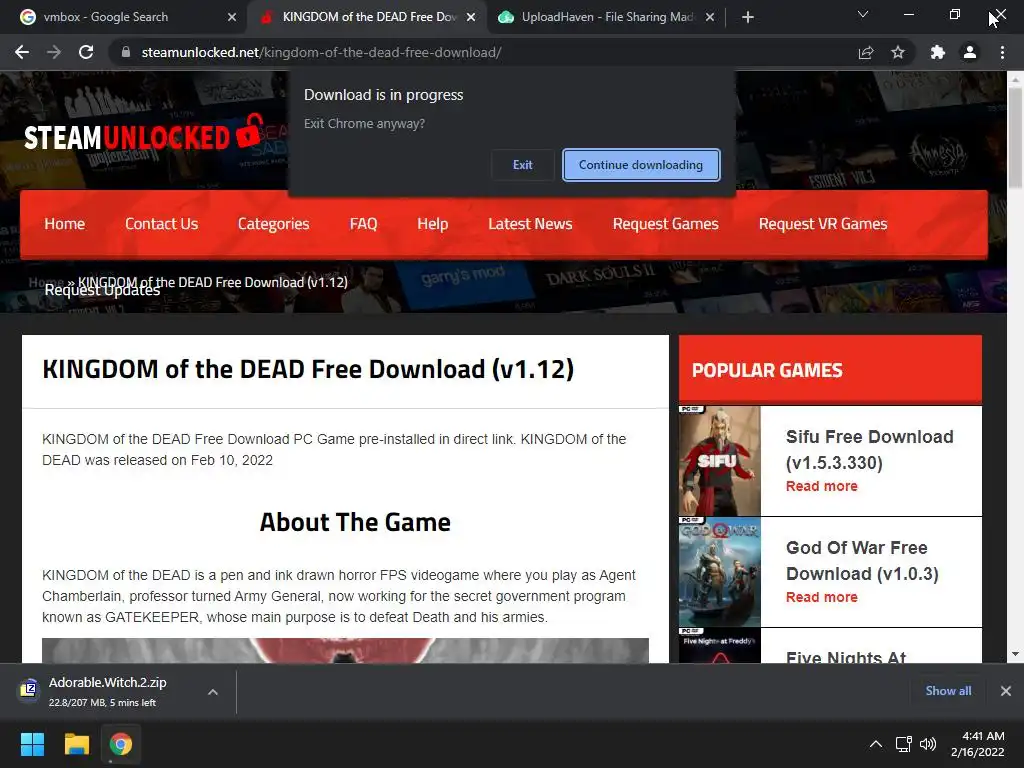Click Show all downloads
This screenshot has height=768, width=1024.
pyautogui.click(x=948, y=691)
